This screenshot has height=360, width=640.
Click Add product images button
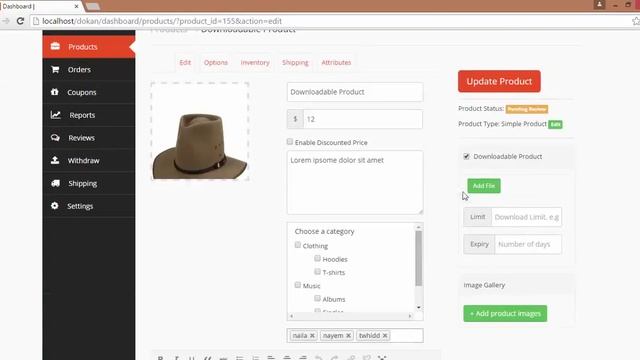(505, 313)
